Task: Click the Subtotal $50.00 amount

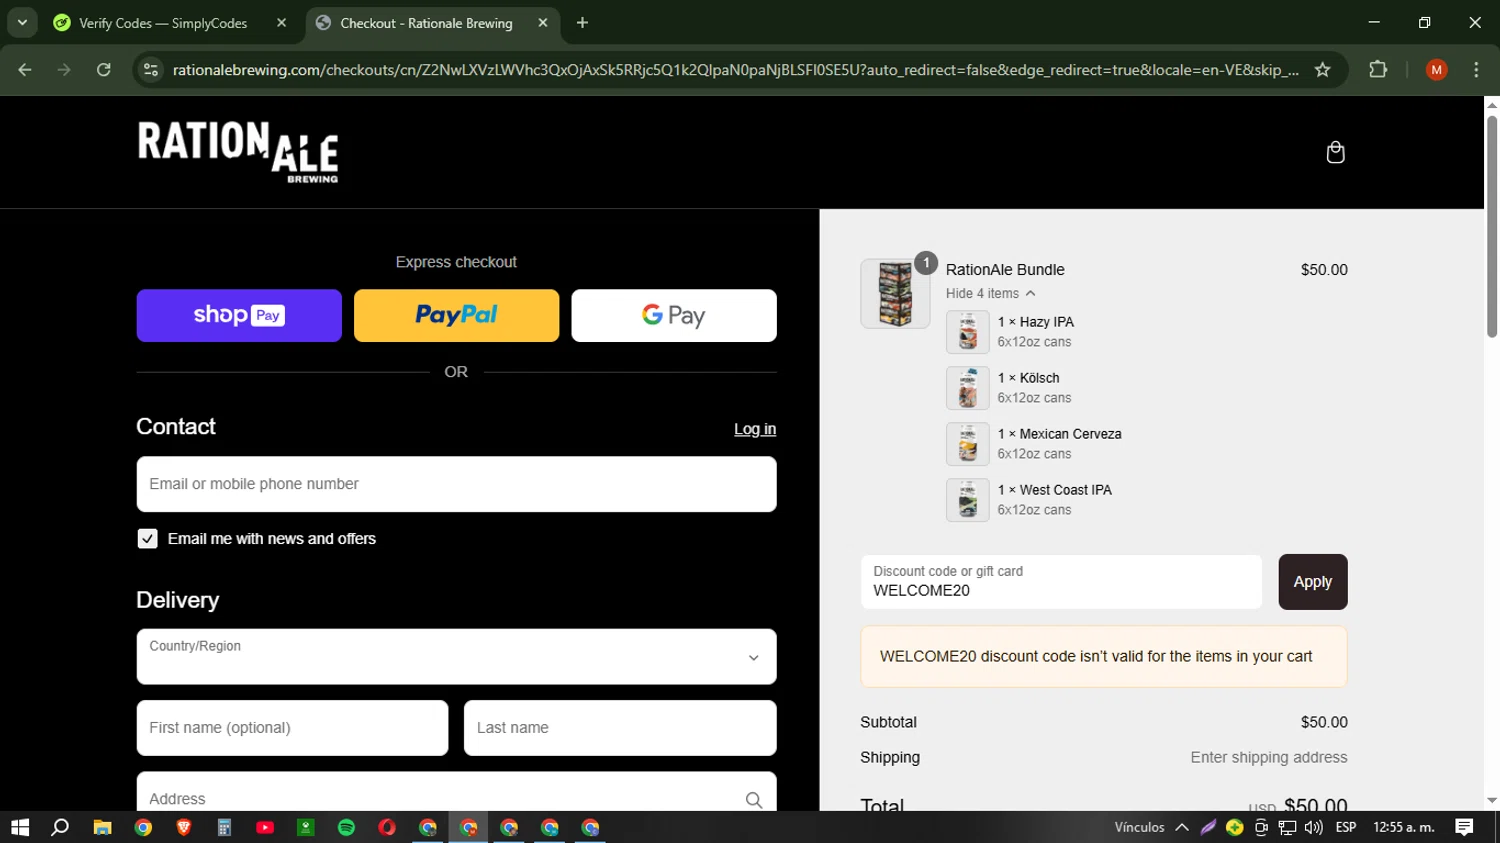Action: click(1324, 722)
